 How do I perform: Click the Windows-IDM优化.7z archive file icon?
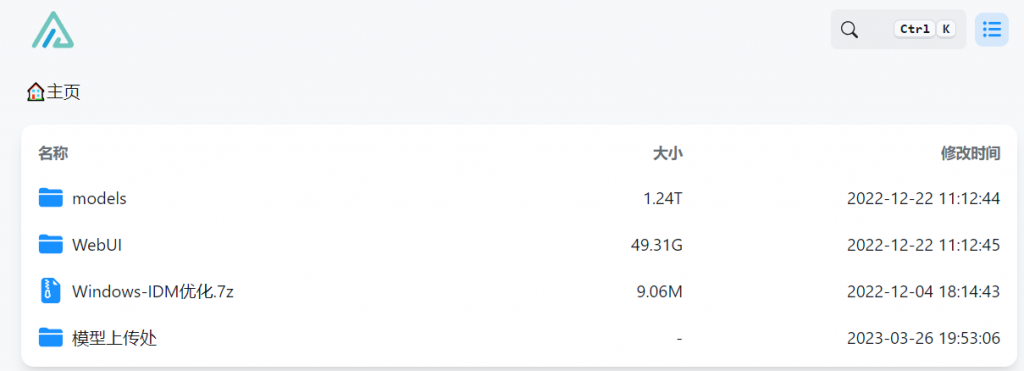click(50, 291)
